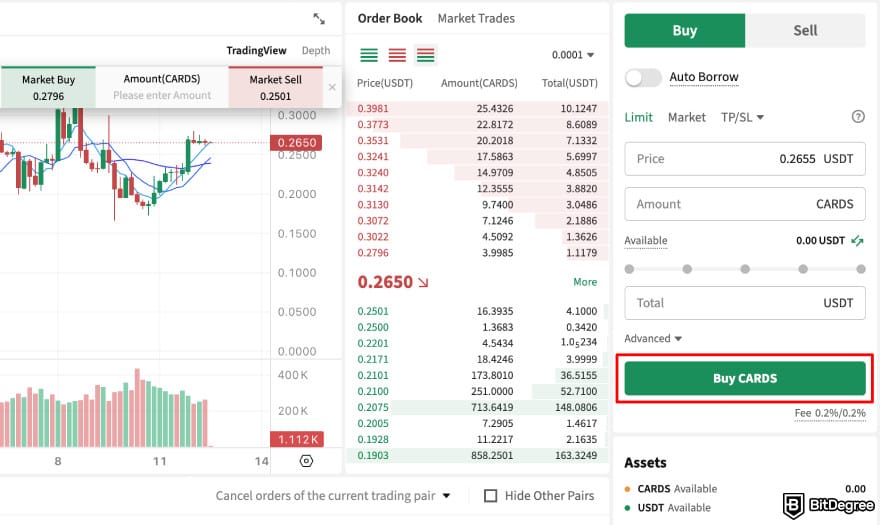Show sell-orders-only order book view
This screenshot has width=880, height=525.
click(x=397, y=55)
